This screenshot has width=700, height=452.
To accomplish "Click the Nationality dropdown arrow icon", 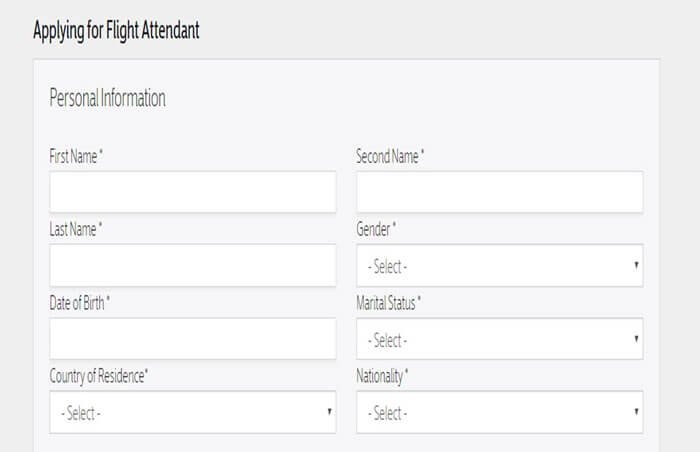I will coord(636,412).
